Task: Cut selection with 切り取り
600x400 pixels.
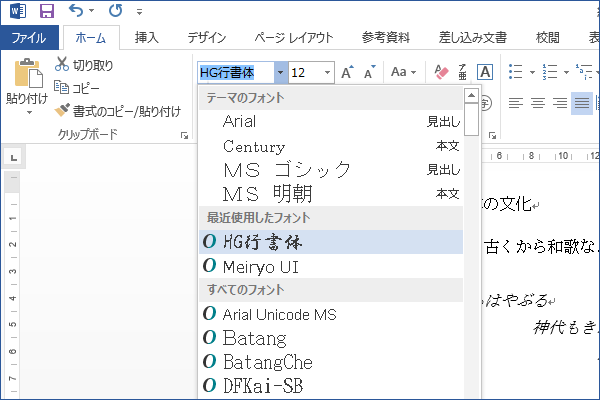Action: tap(84, 65)
